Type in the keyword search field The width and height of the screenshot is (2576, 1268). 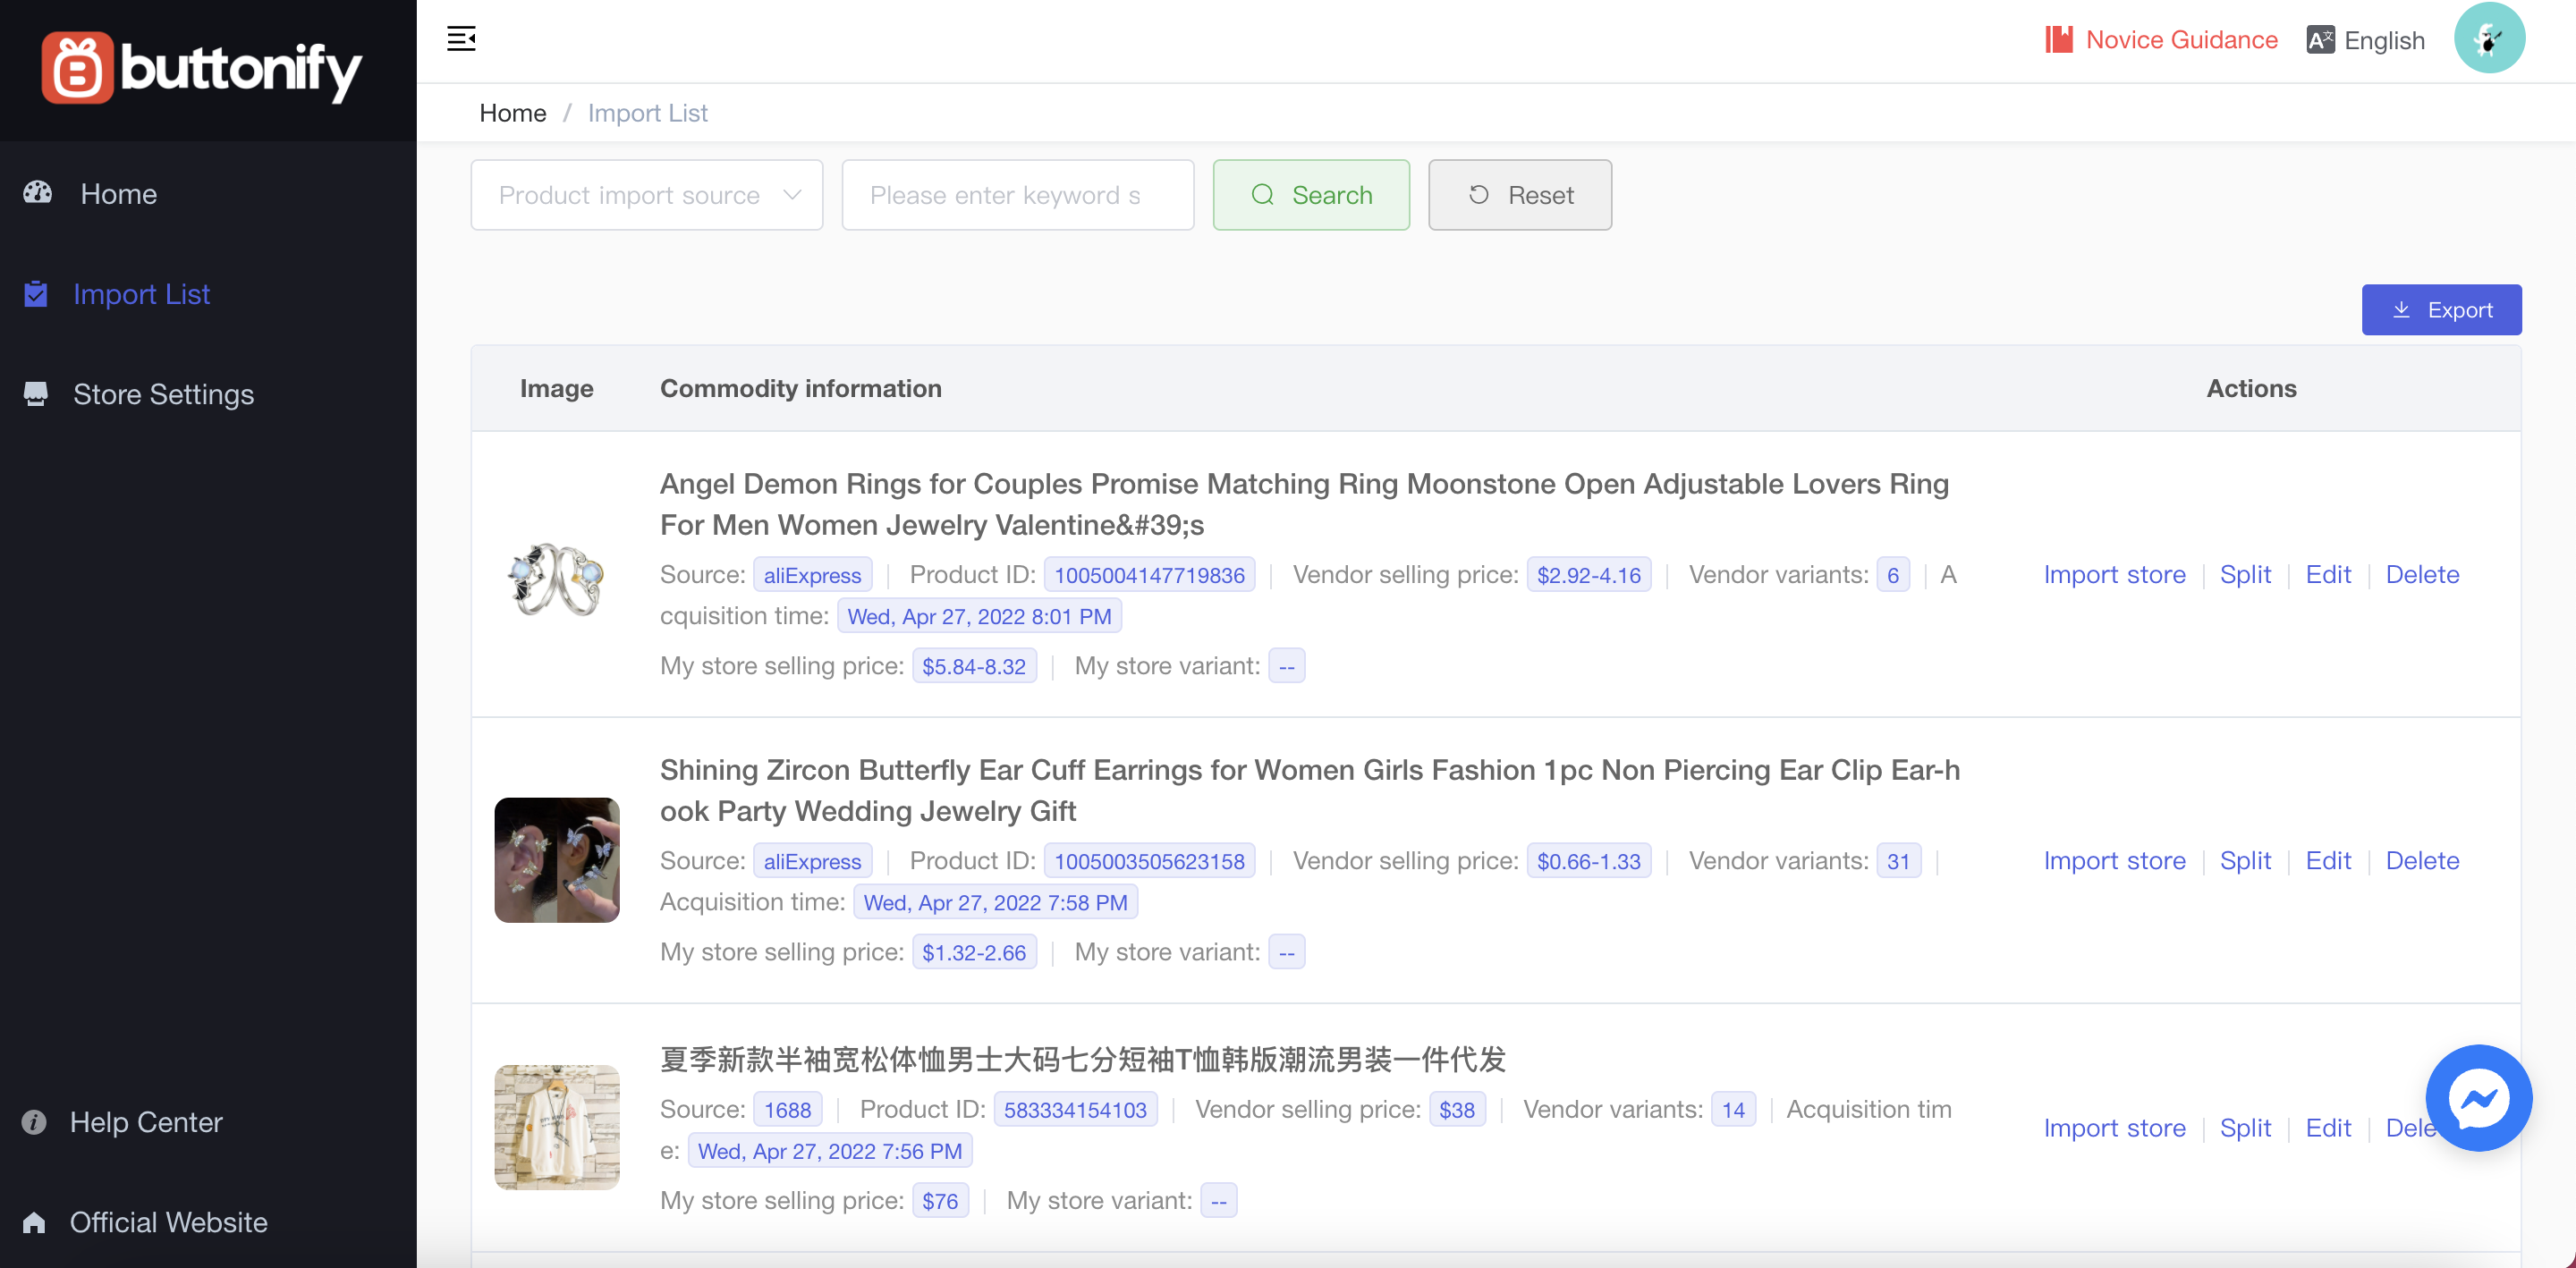[1016, 195]
